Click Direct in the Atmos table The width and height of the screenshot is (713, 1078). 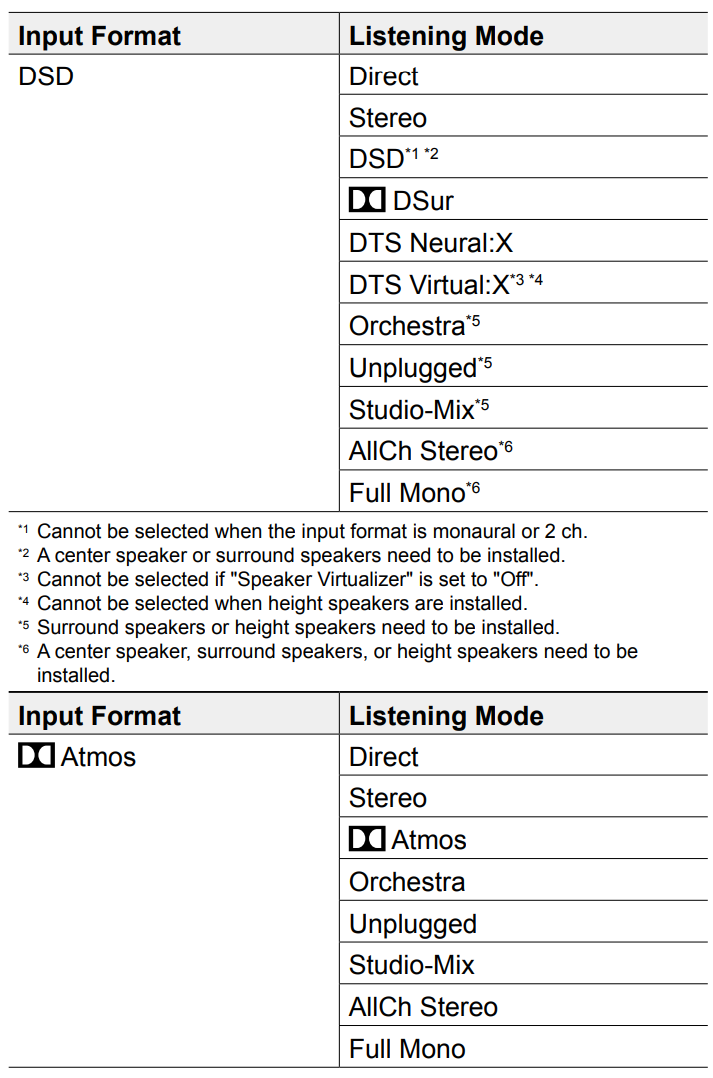pos(383,757)
